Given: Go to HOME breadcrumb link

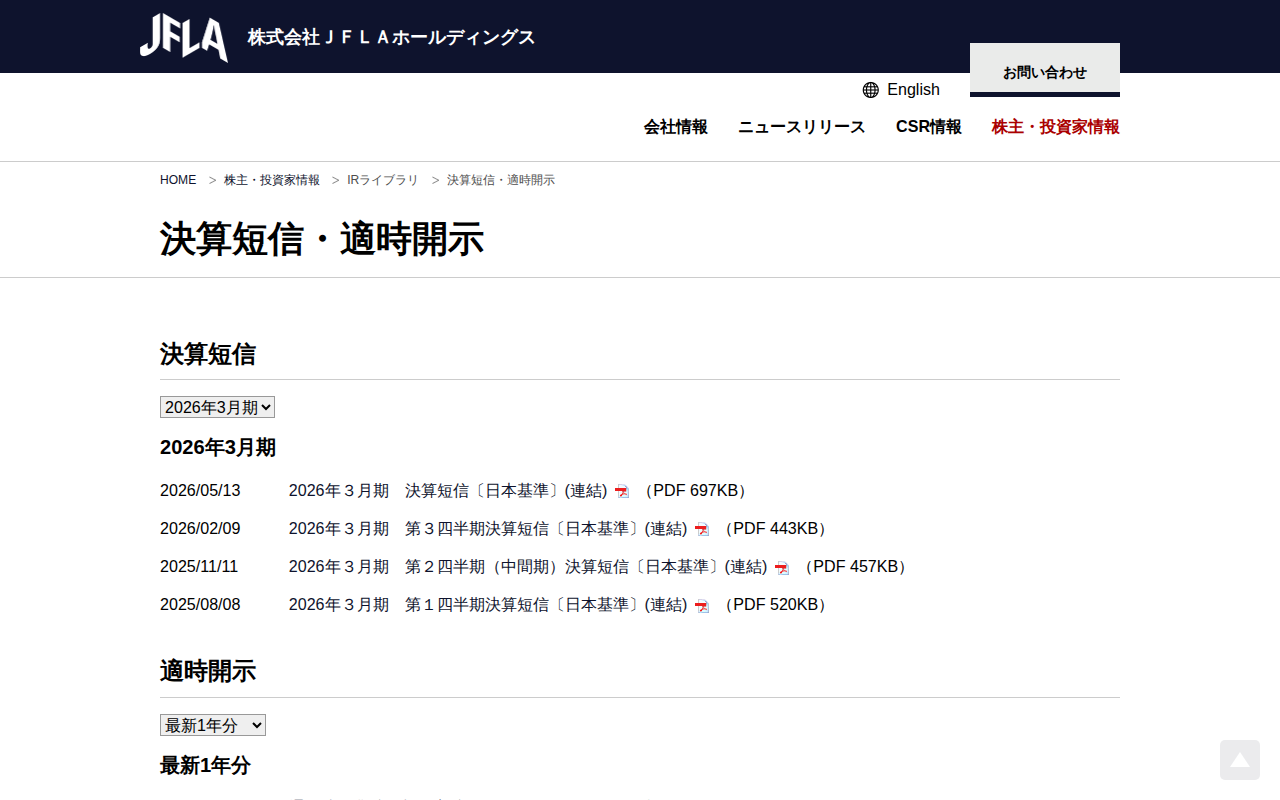Looking at the screenshot, I should [178, 180].
